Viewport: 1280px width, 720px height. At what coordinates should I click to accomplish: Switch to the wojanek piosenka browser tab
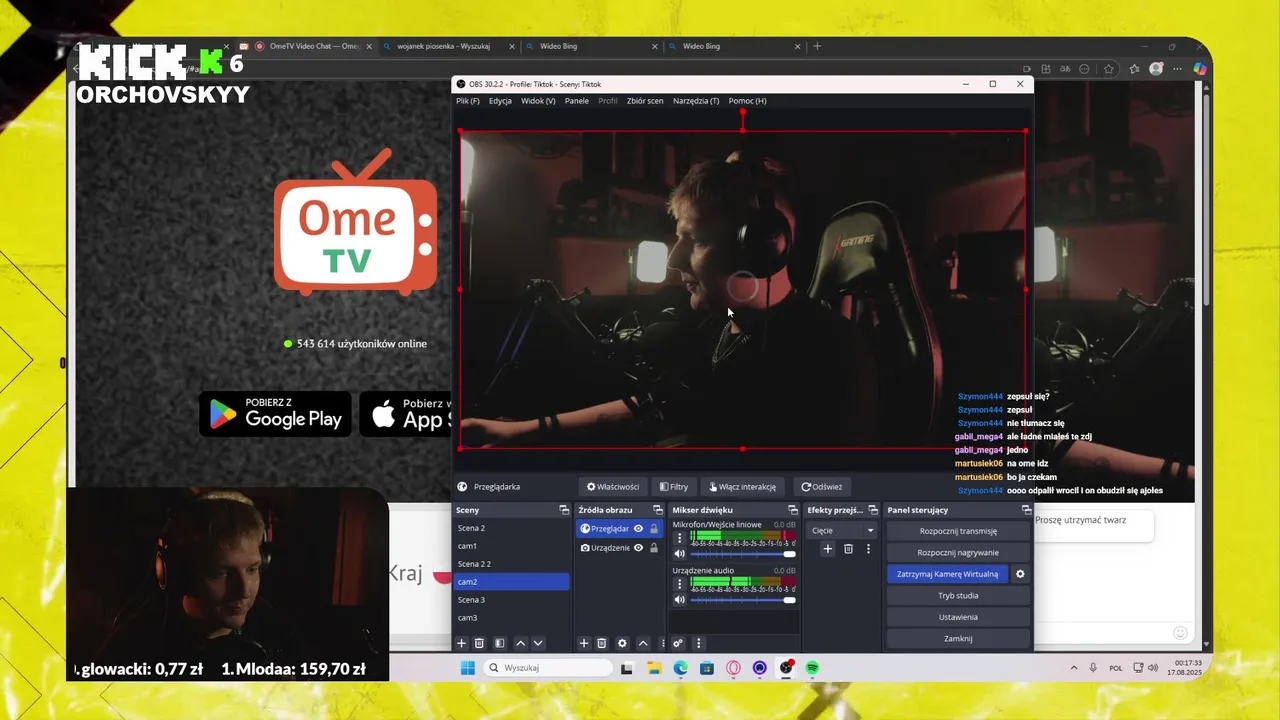pyautogui.click(x=448, y=46)
